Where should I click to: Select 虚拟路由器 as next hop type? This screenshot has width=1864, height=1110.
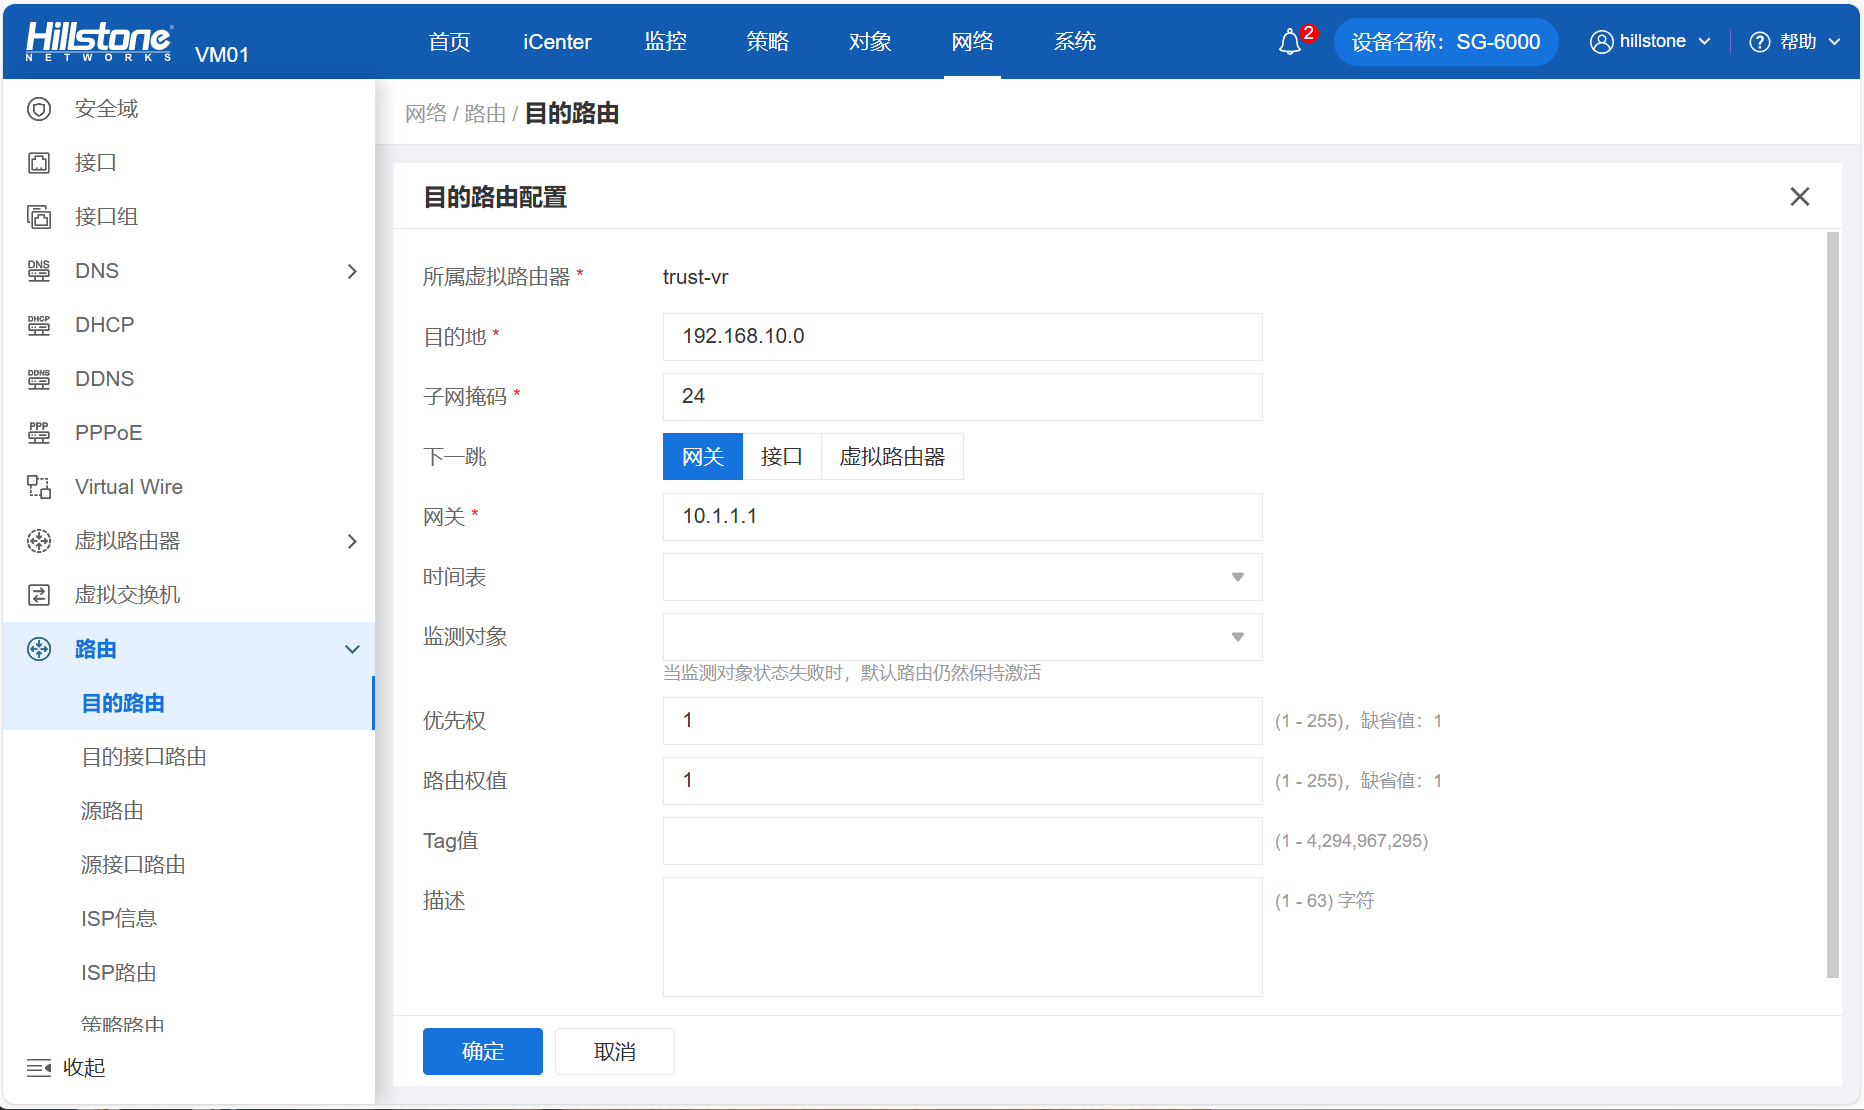[x=892, y=457]
